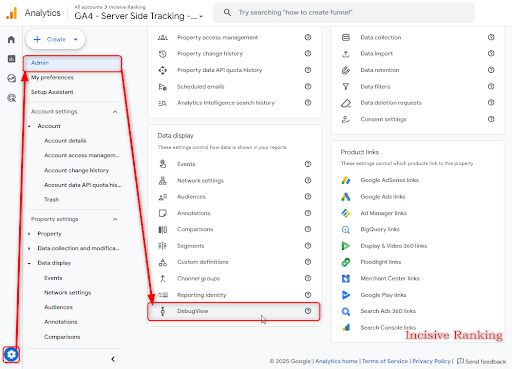
Task: Open help for Property access management
Action: tap(308, 37)
